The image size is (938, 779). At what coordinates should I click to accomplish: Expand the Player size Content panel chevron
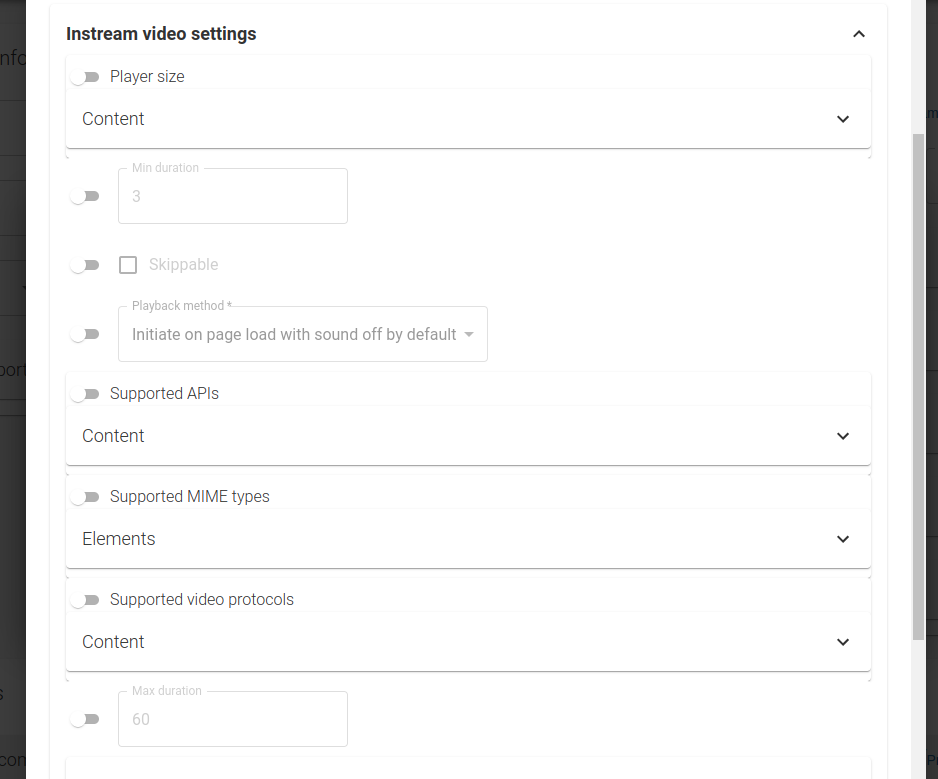click(x=843, y=119)
